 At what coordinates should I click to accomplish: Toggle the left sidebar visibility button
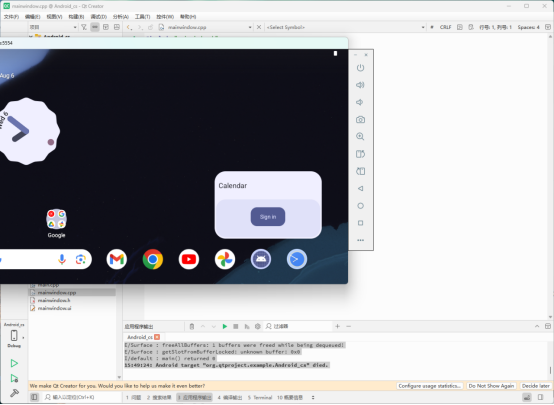click(34, 397)
